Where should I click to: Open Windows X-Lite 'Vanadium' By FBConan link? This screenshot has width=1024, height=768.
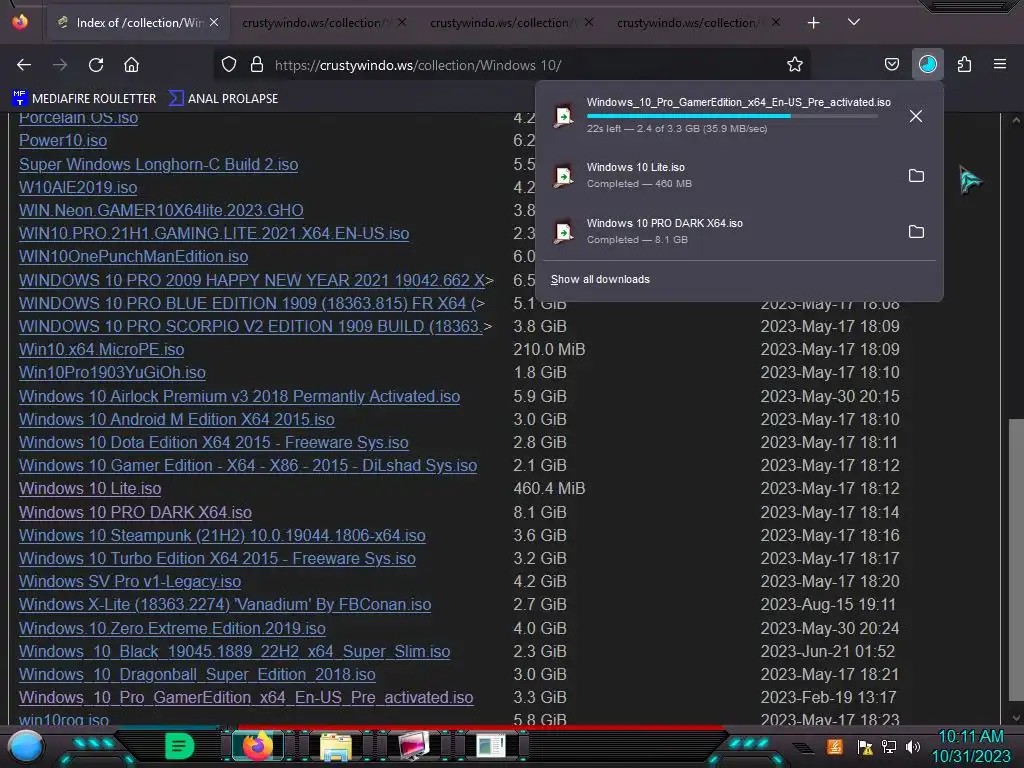click(x=225, y=605)
